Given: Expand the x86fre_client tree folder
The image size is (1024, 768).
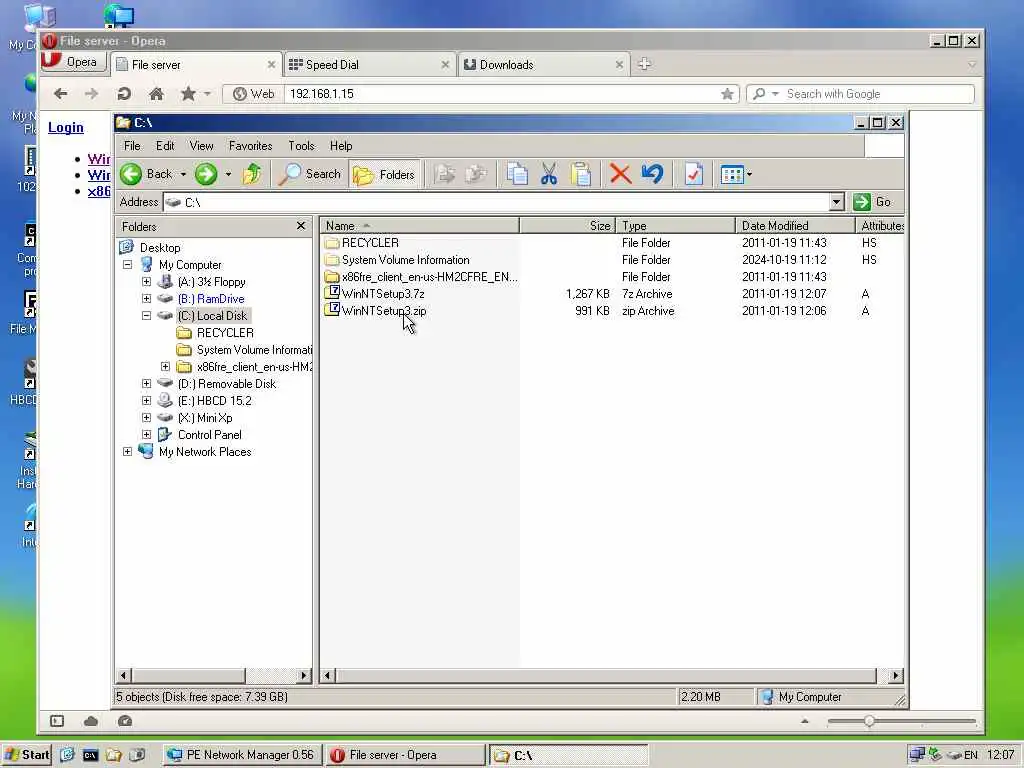Looking at the screenshot, I should tap(165, 366).
